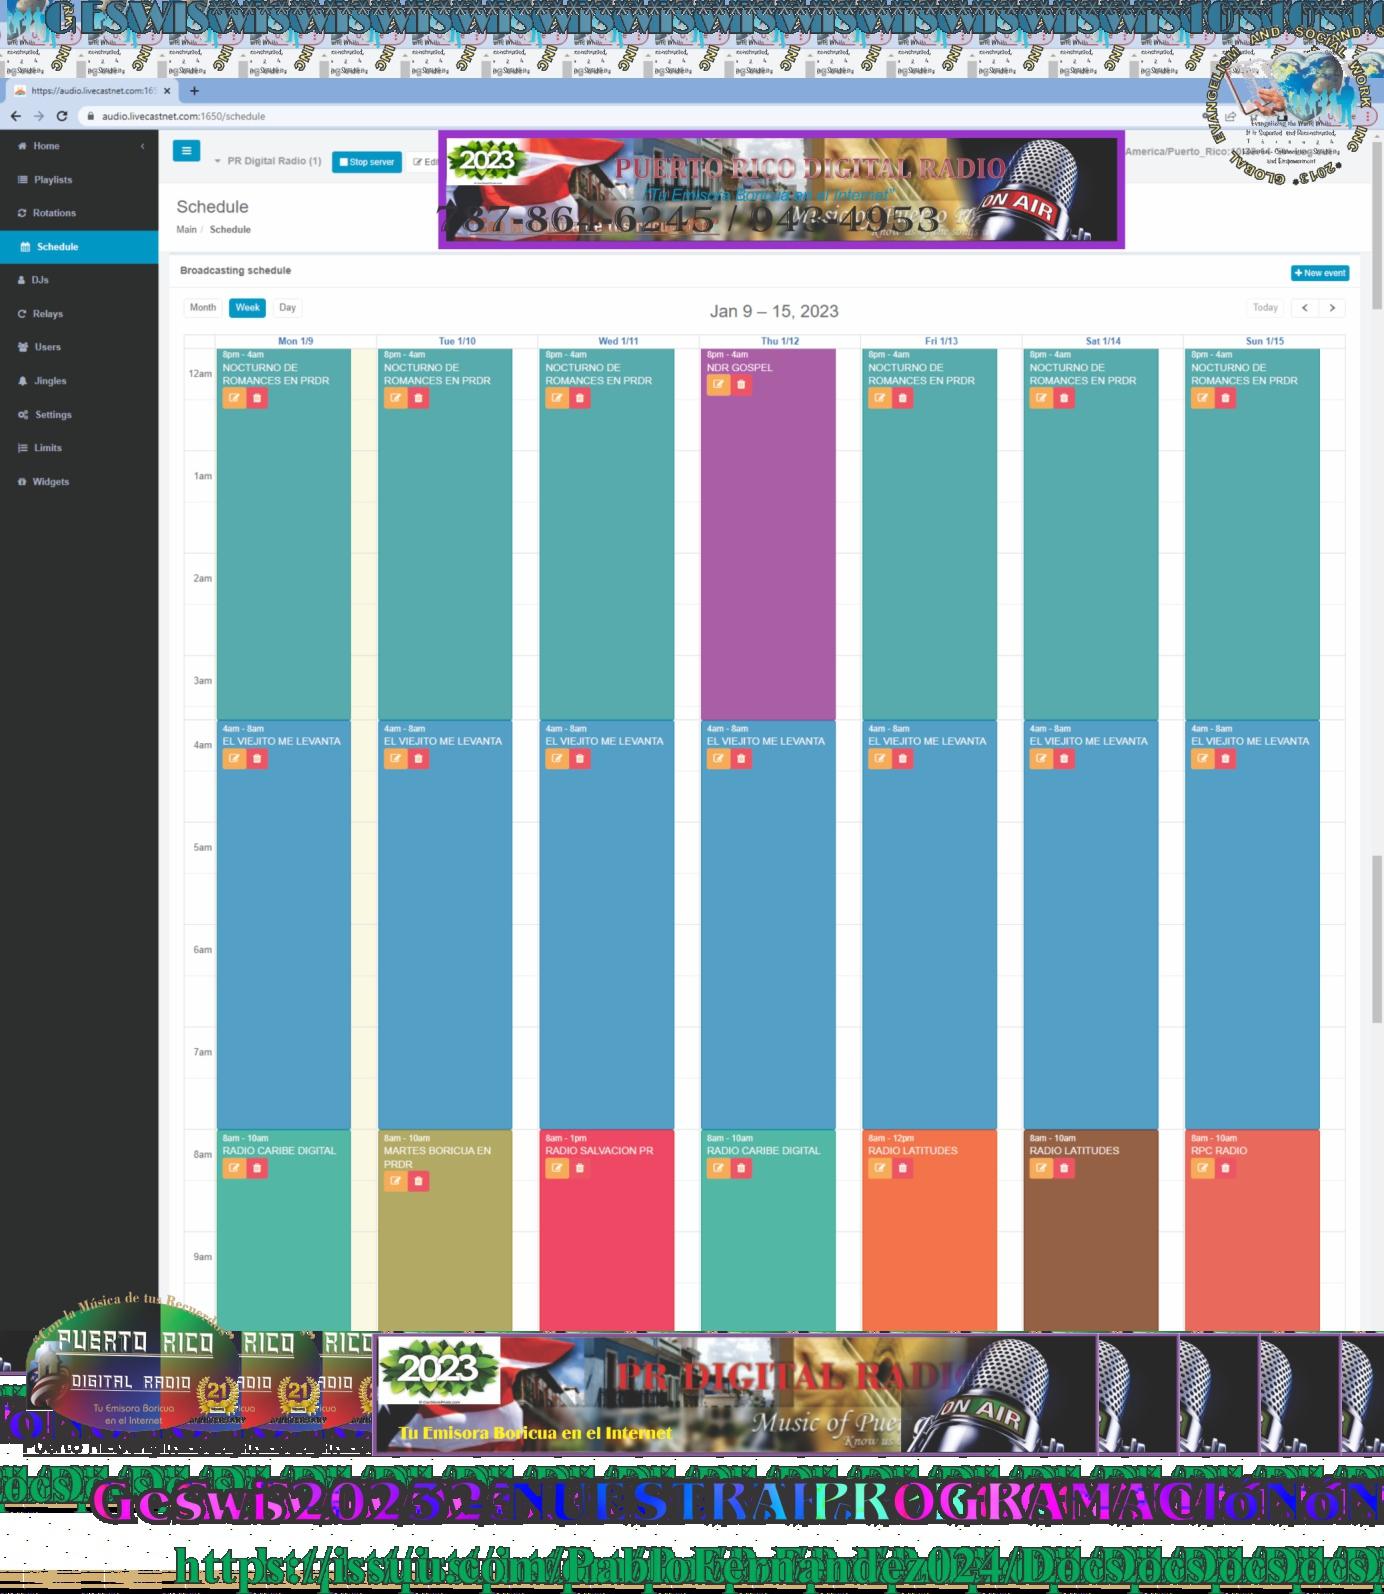Switch calendar to Week view
The height and width of the screenshot is (1594, 1384).
pos(247,308)
